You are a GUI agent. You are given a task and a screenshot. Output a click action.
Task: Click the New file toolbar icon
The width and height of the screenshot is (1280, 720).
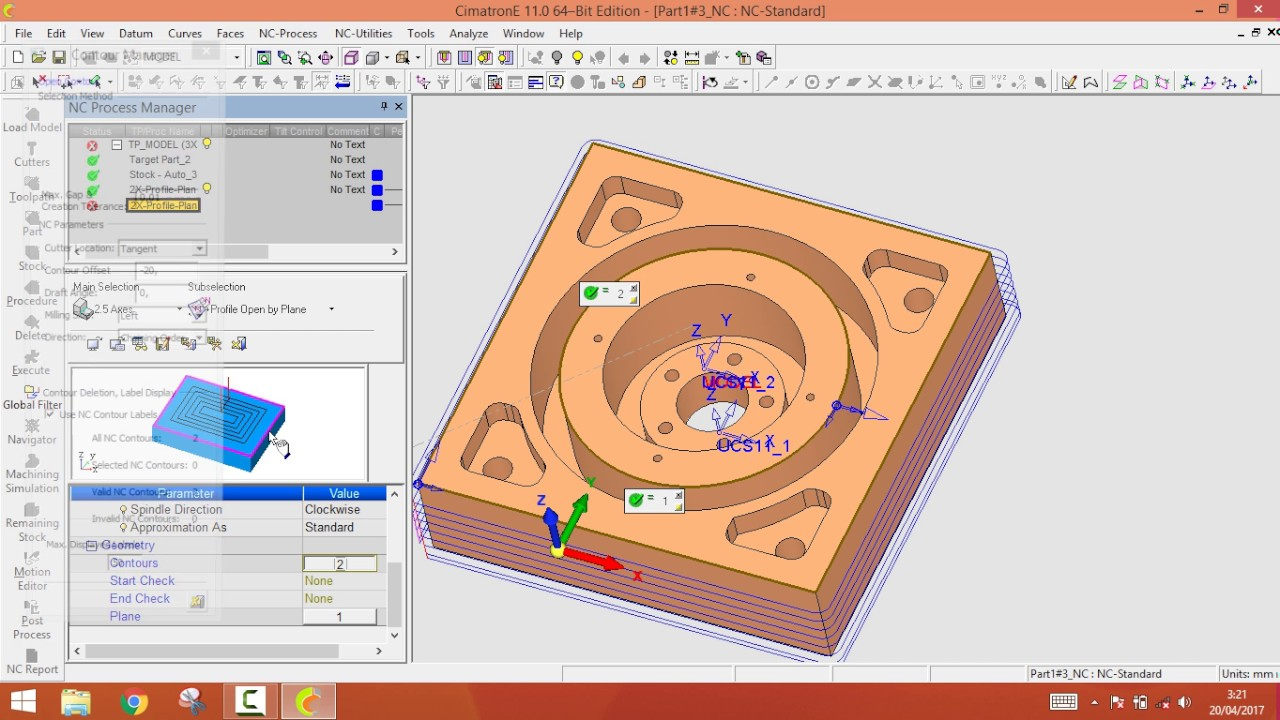click(18, 57)
